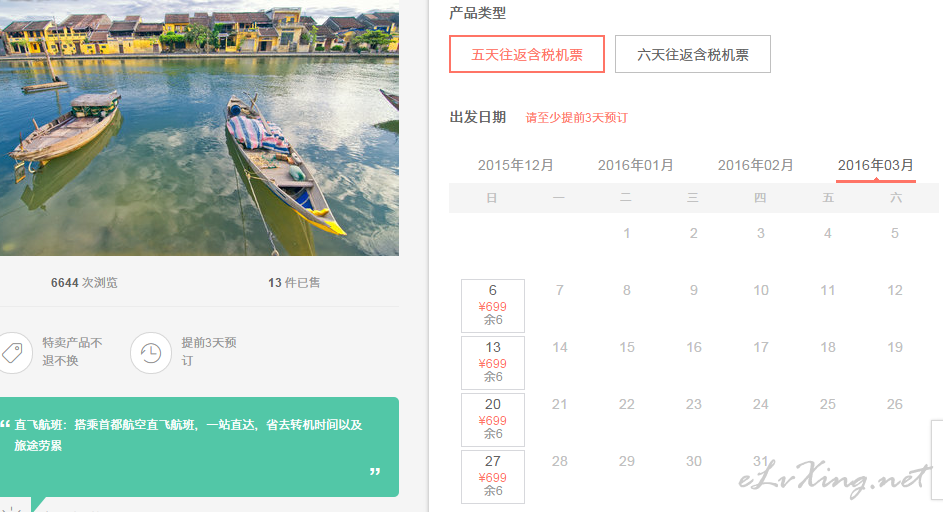Click calendar date 23

click(693, 404)
